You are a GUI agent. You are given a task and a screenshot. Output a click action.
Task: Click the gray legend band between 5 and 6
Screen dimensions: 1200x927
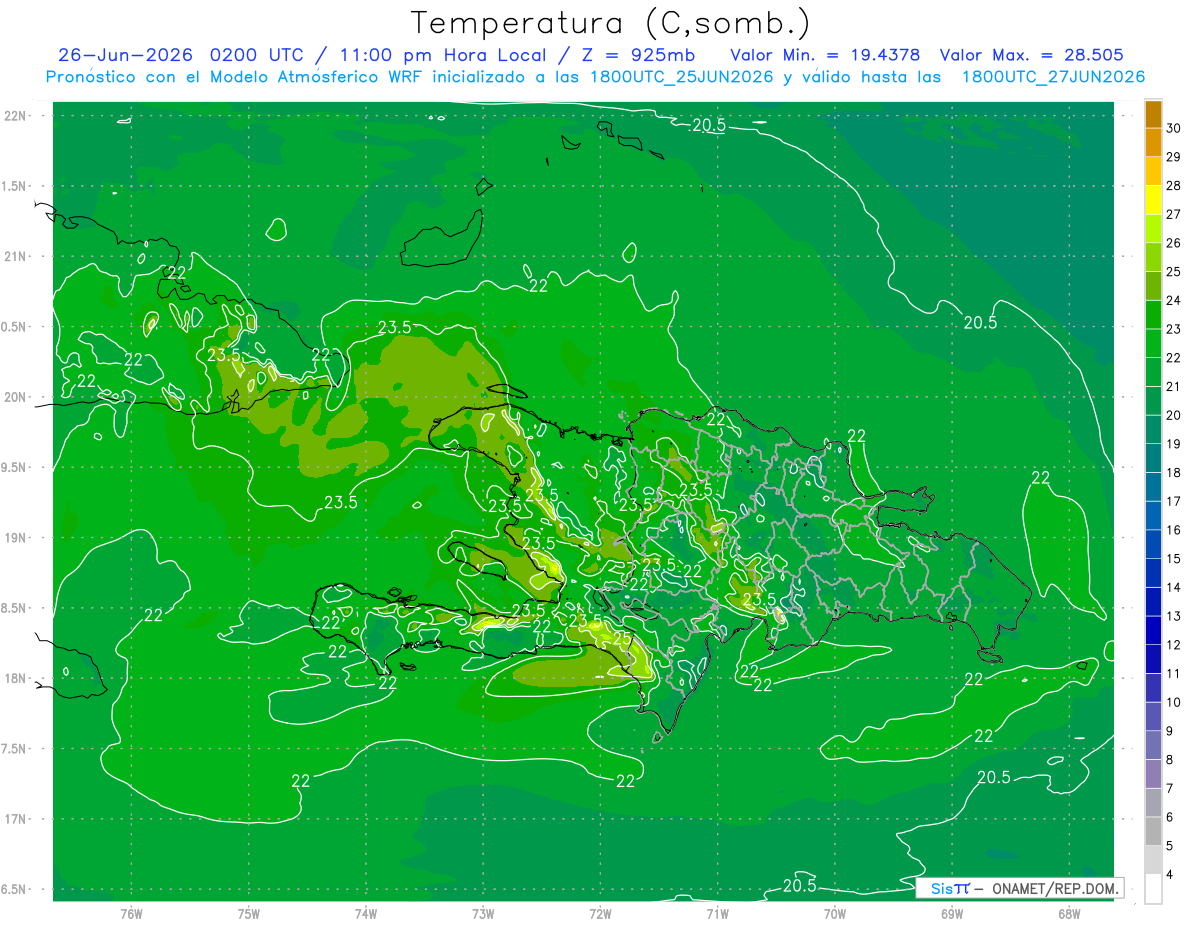click(x=1153, y=832)
